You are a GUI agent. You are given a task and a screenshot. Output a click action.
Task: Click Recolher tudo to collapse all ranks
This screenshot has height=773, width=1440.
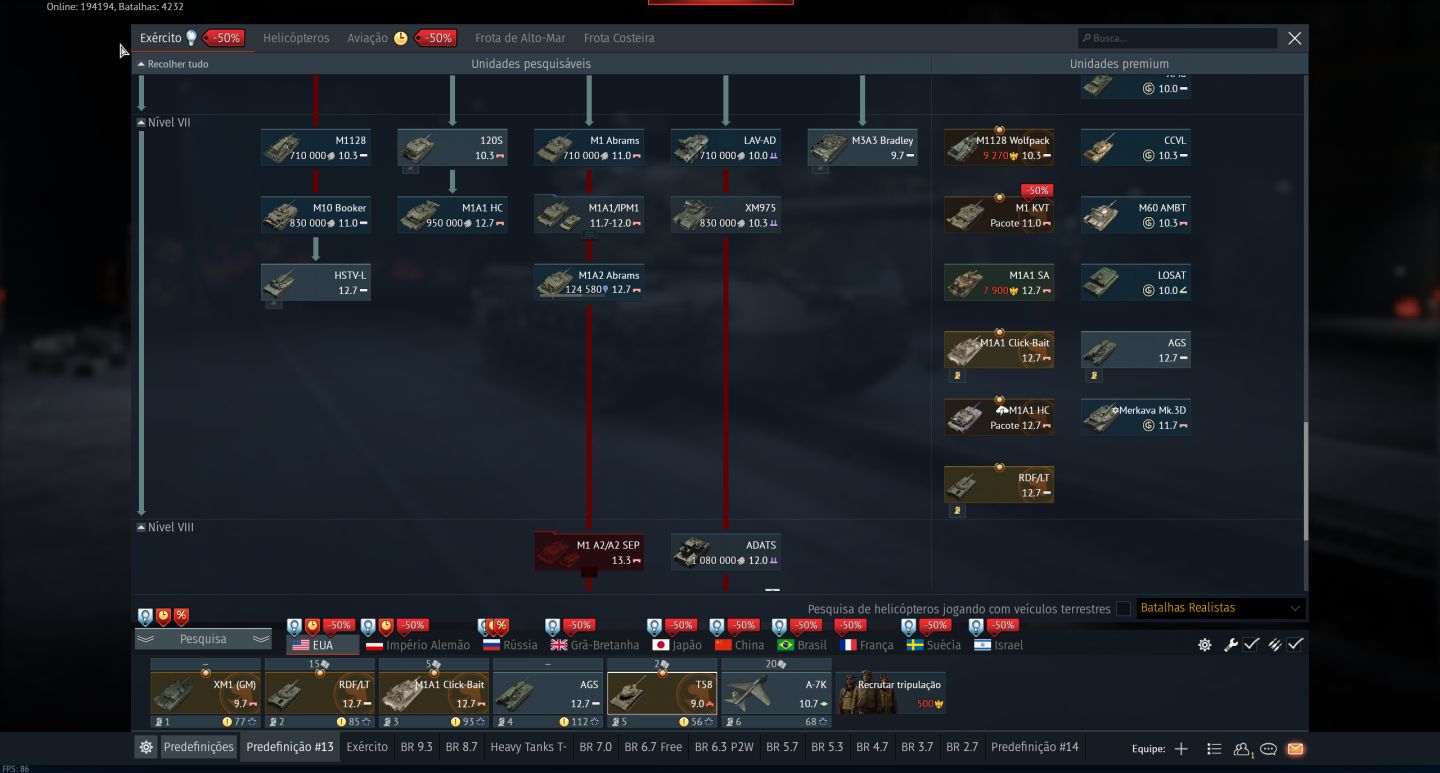pyautogui.click(x=173, y=64)
